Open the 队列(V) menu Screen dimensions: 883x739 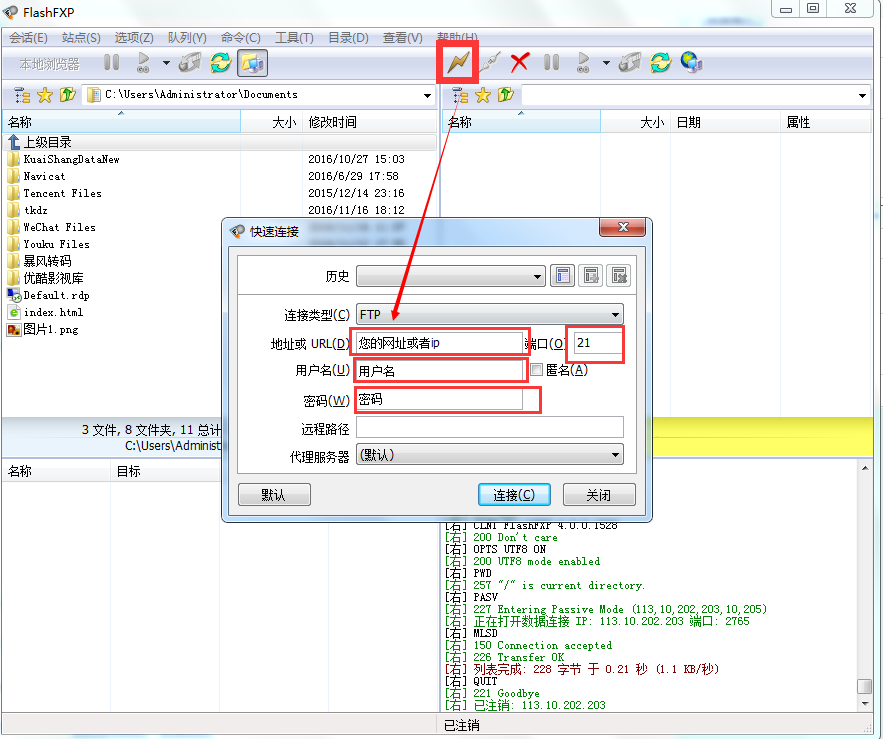click(x=187, y=38)
